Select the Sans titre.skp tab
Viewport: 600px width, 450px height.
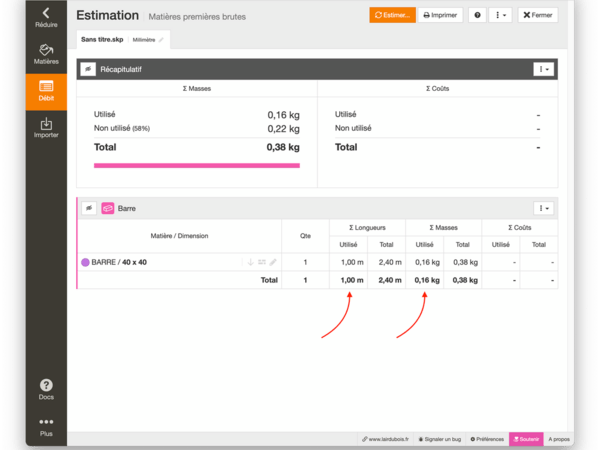point(101,38)
